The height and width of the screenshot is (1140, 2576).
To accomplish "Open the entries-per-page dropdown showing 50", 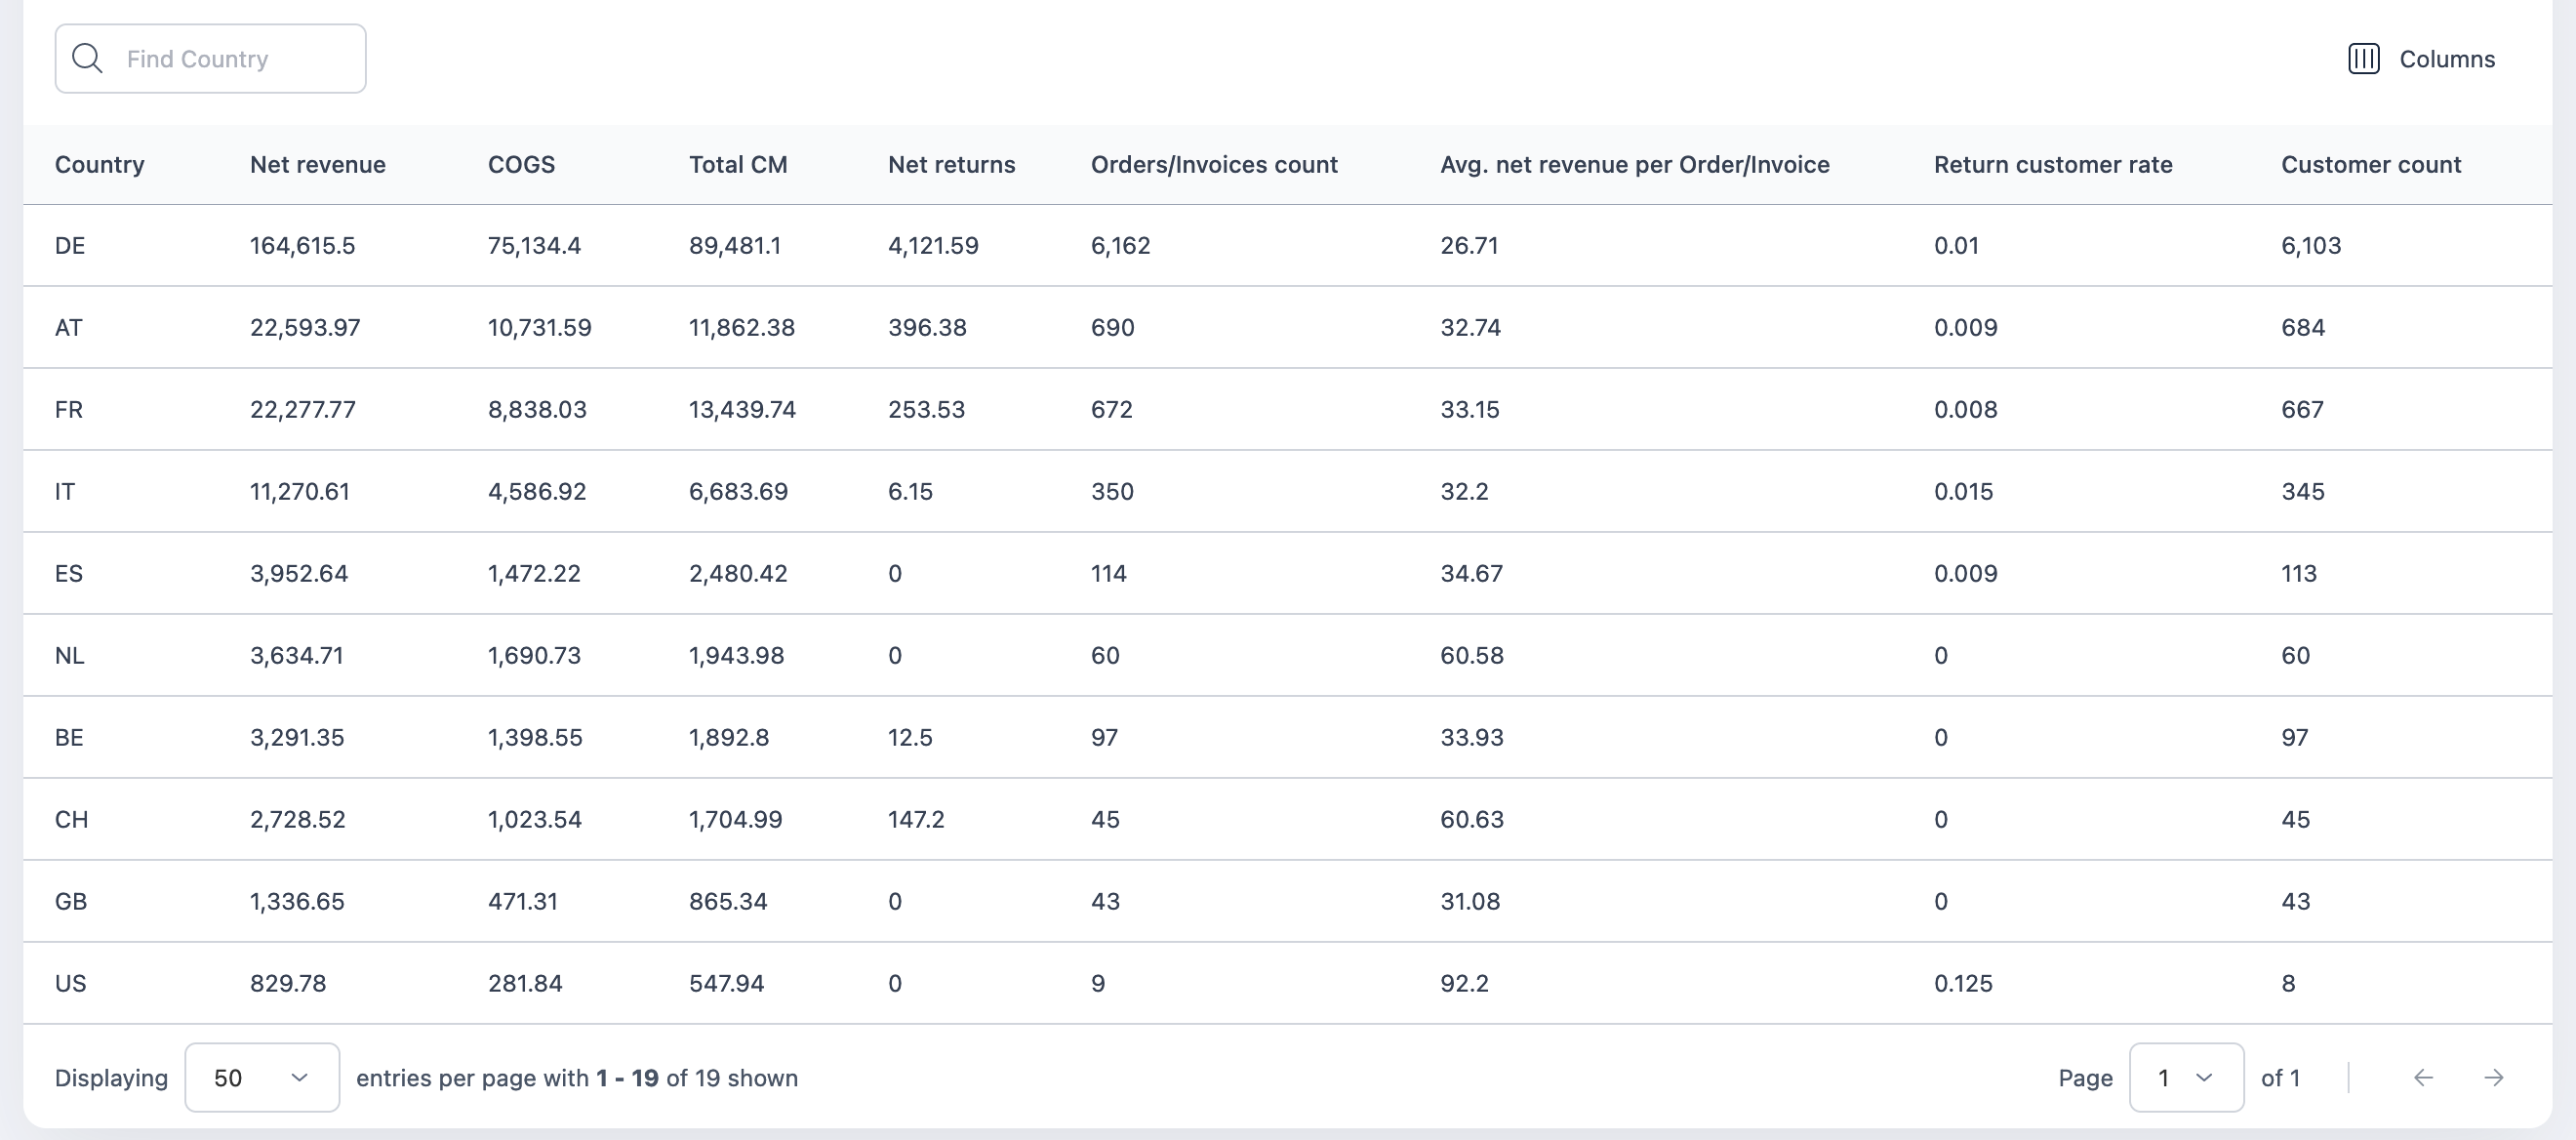I will pos(261,1077).
